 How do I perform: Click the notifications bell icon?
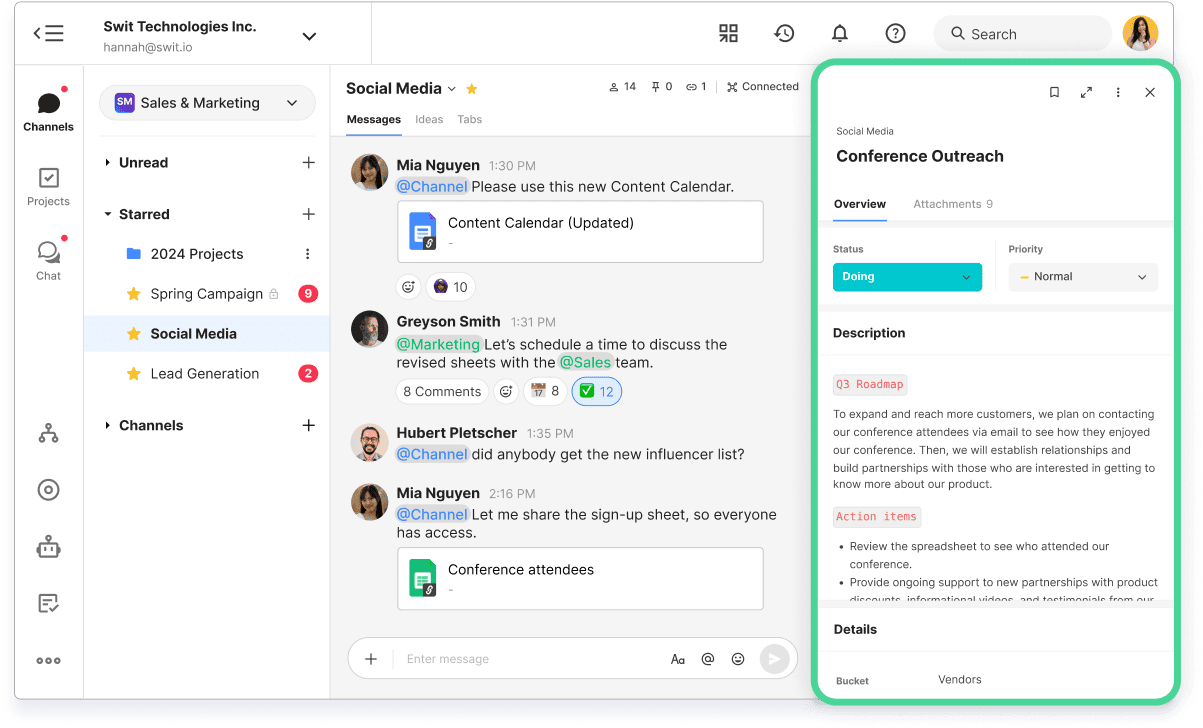click(x=840, y=34)
